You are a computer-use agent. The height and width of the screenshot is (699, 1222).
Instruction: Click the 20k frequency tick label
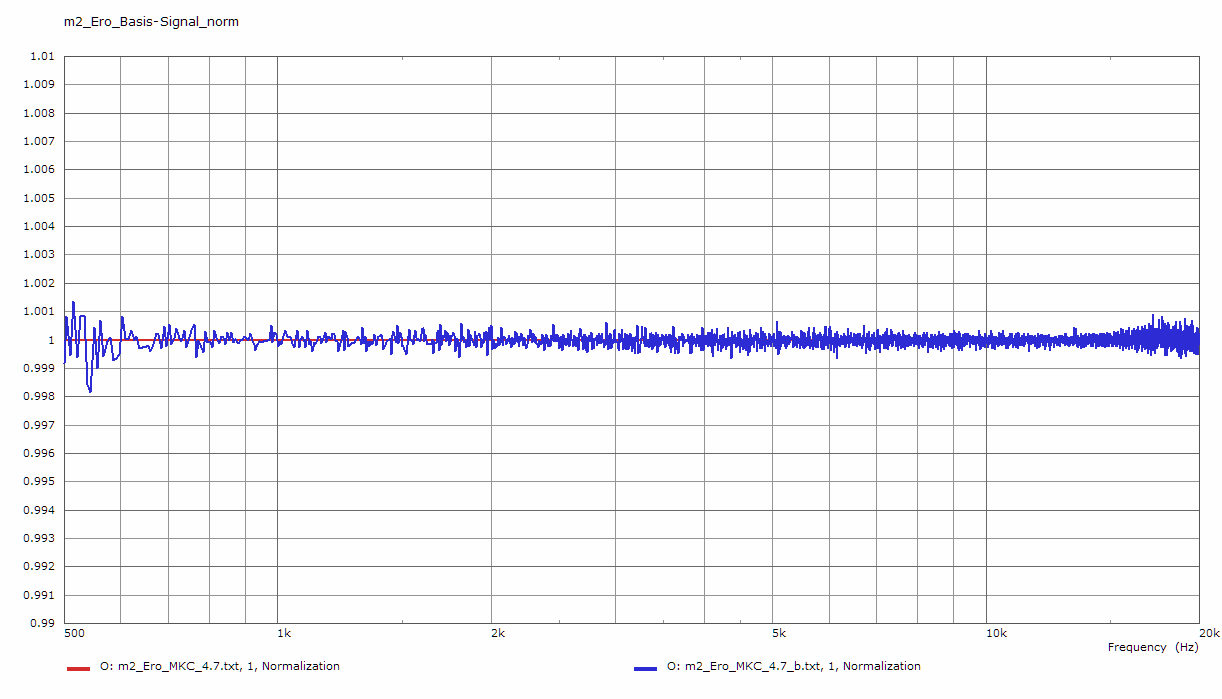pyautogui.click(x=1209, y=634)
